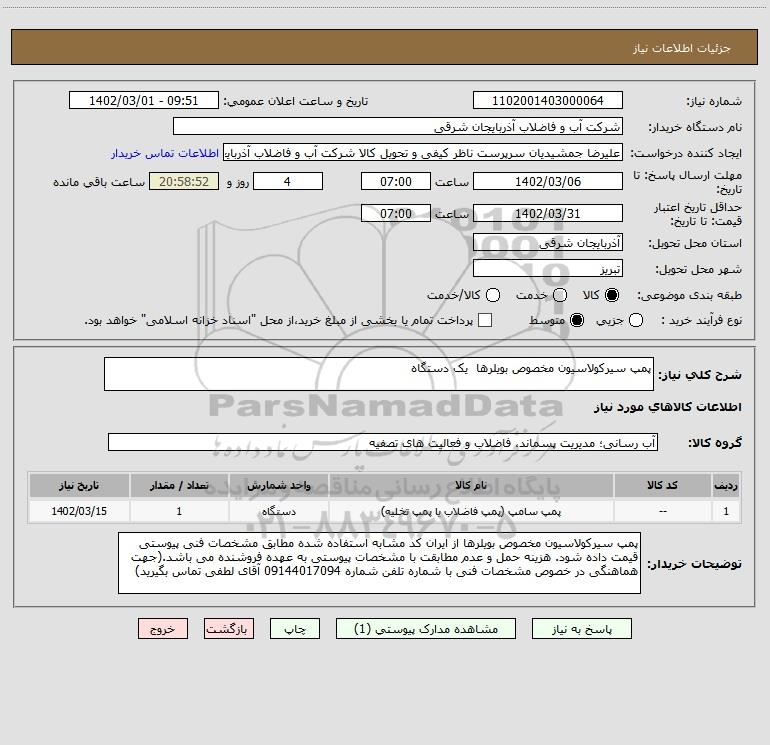This screenshot has height=745, width=770.
Task: Click the اطلاعات کالاهای مورد نیاز heading
Action: (x=667, y=407)
